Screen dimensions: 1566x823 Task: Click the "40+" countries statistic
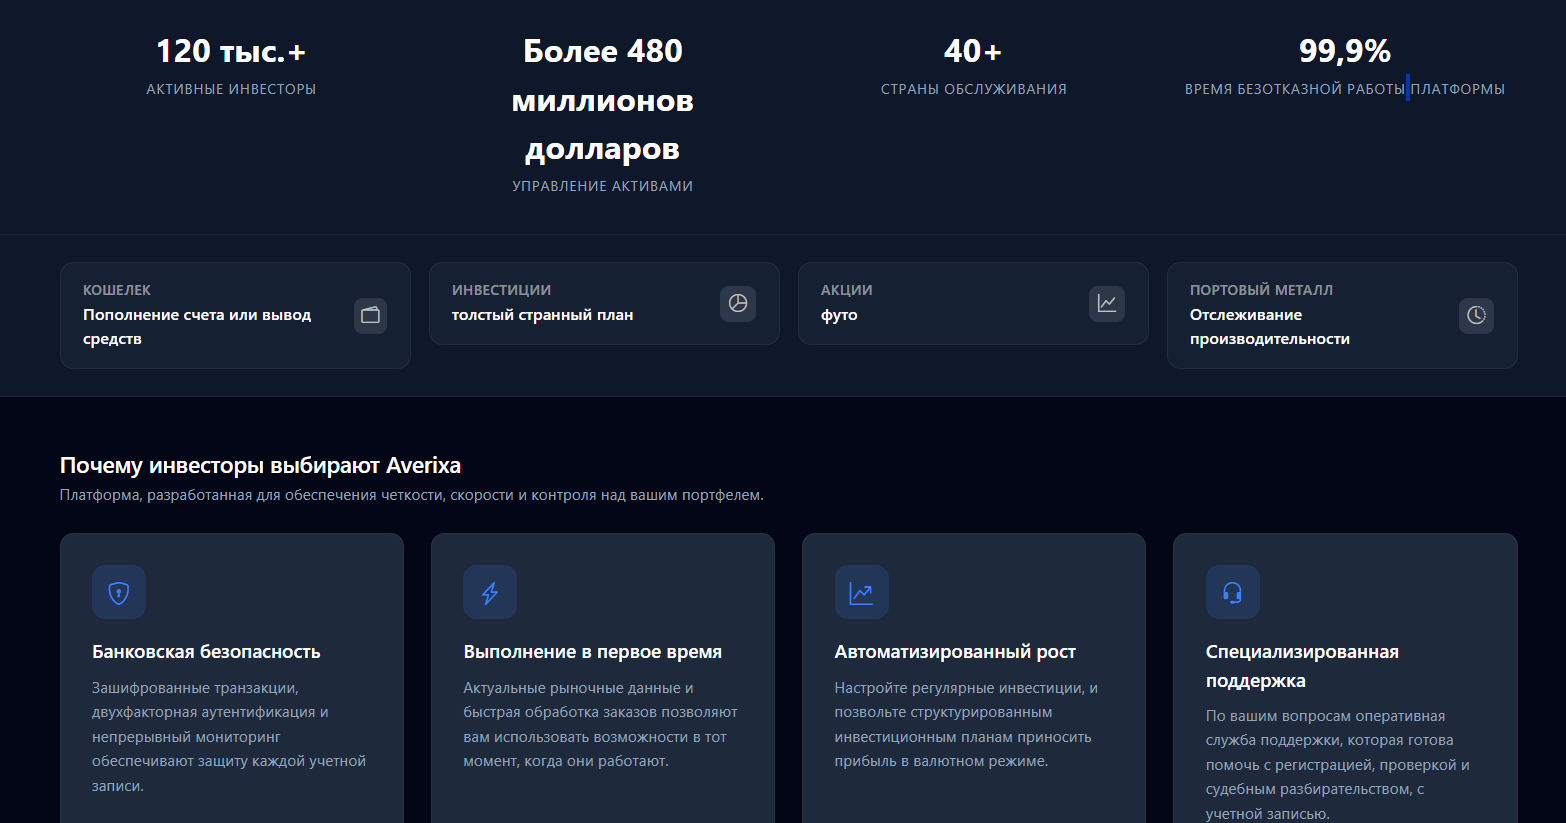973,51
